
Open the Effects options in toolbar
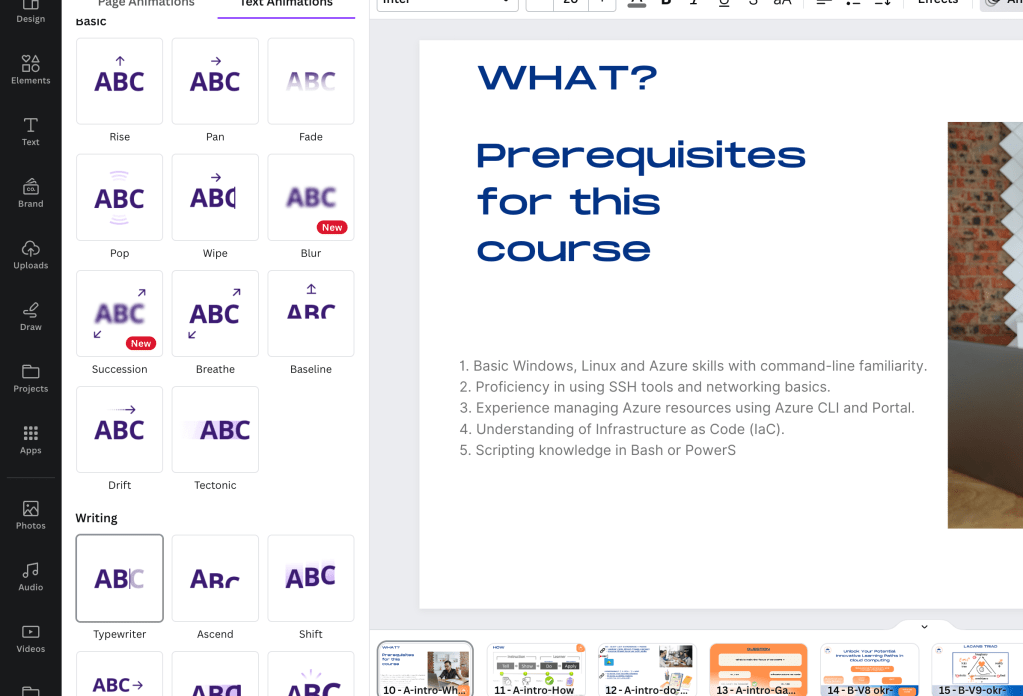(x=938, y=3)
